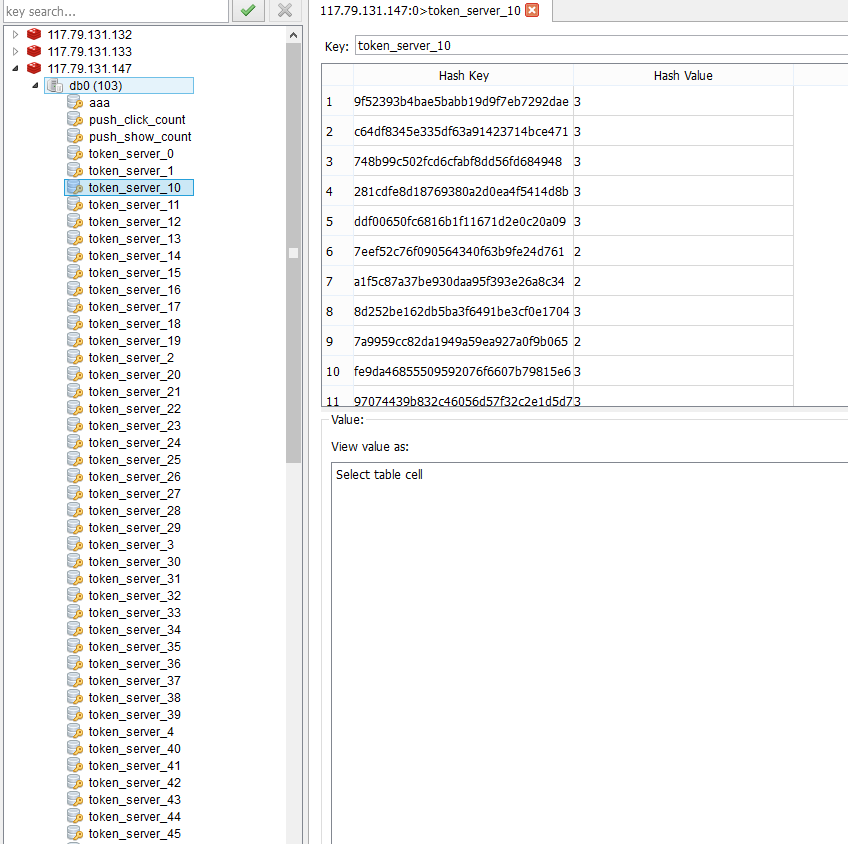Select hash key 281cdfe8d18769380a2d0ea4f5414d8b
Screen dimensions: 848x844
(x=461, y=191)
